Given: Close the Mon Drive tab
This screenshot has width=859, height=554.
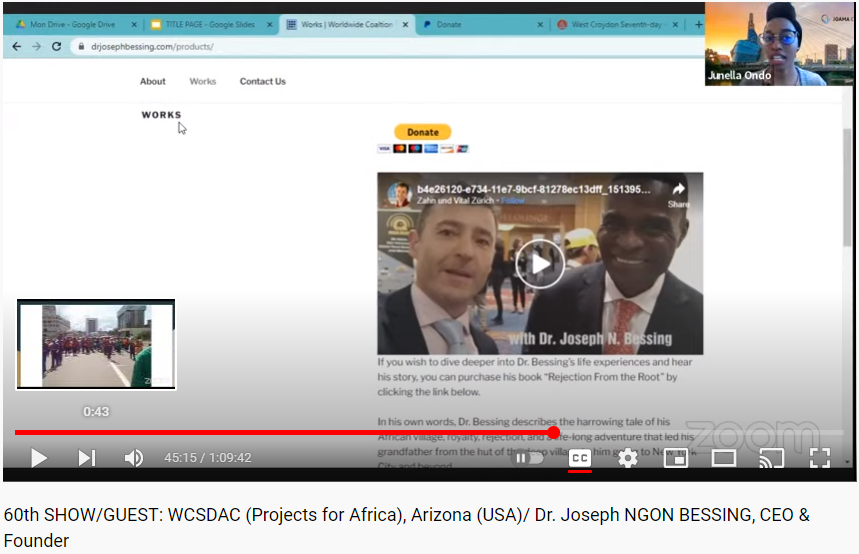Looking at the screenshot, I should [x=134, y=25].
